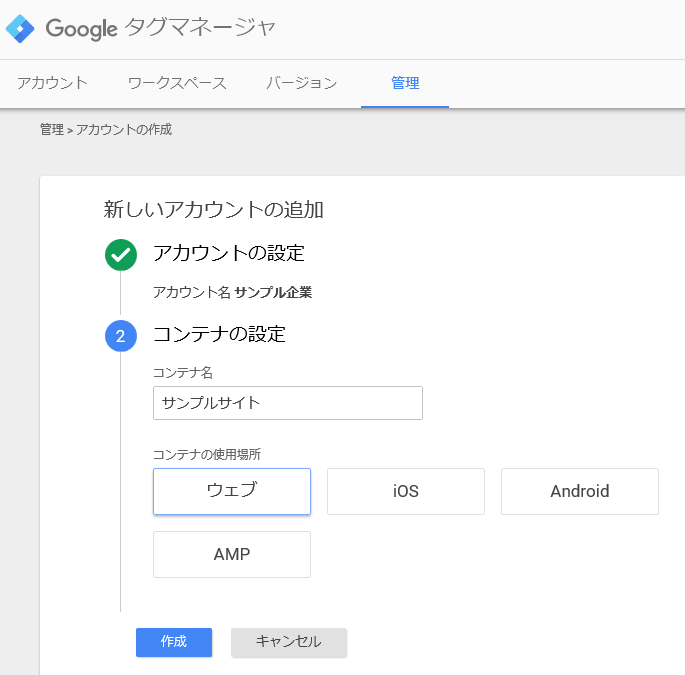Click the コンテナ名 field label
Viewport: 685px width, 675px height.
(x=183, y=373)
